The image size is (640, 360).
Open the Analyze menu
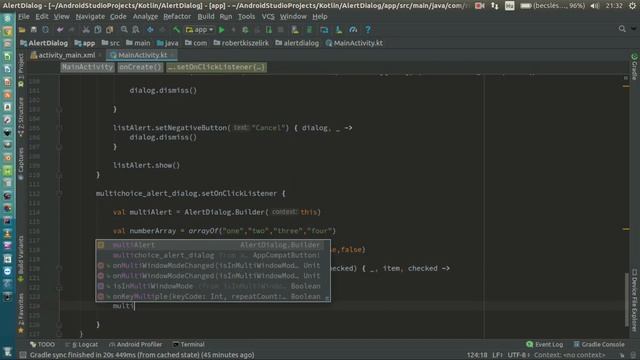tap(145, 17)
